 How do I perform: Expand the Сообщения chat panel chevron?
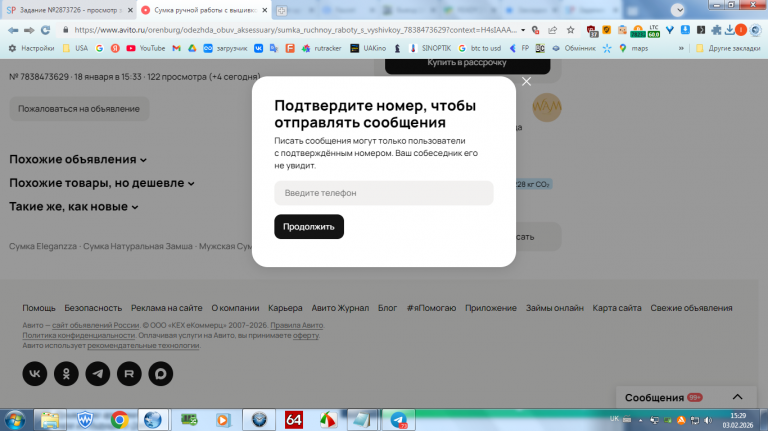click(x=737, y=397)
